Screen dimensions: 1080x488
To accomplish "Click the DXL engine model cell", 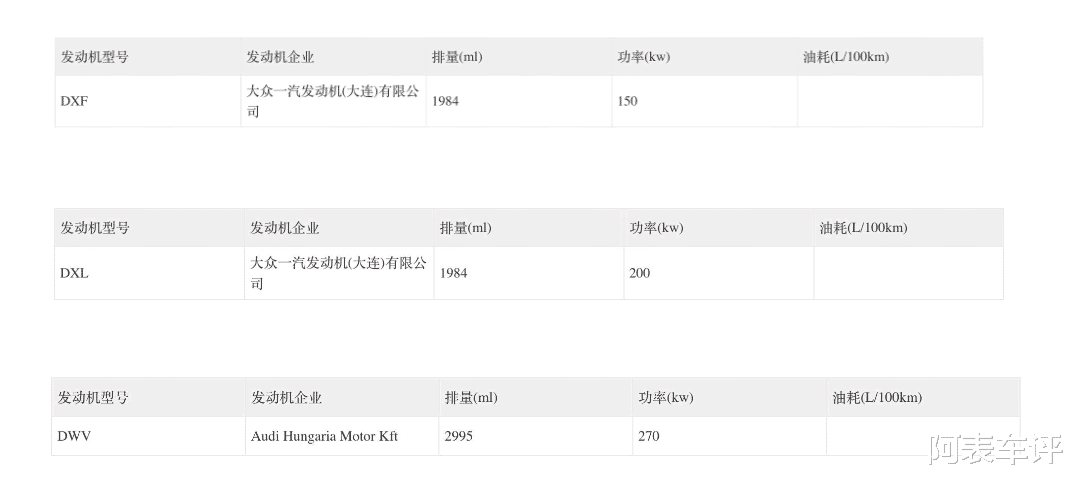I will [75, 273].
